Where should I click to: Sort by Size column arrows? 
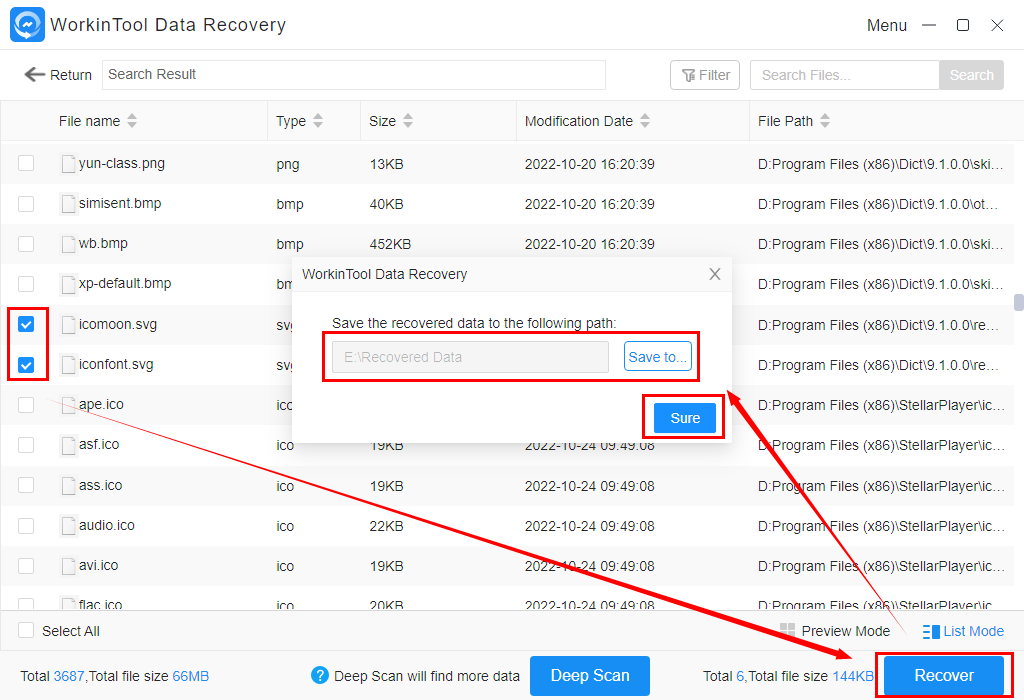[408, 121]
